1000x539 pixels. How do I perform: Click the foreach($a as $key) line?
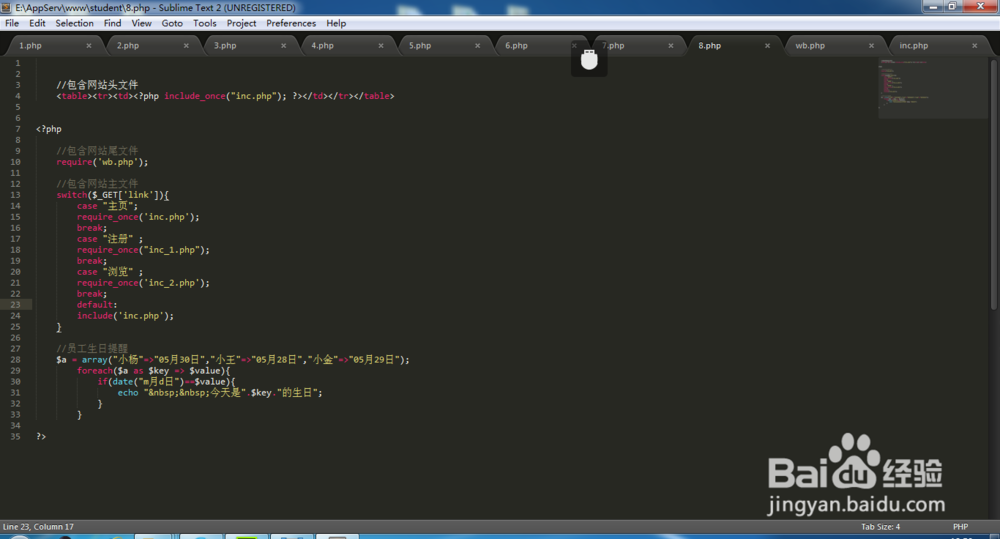(153, 371)
